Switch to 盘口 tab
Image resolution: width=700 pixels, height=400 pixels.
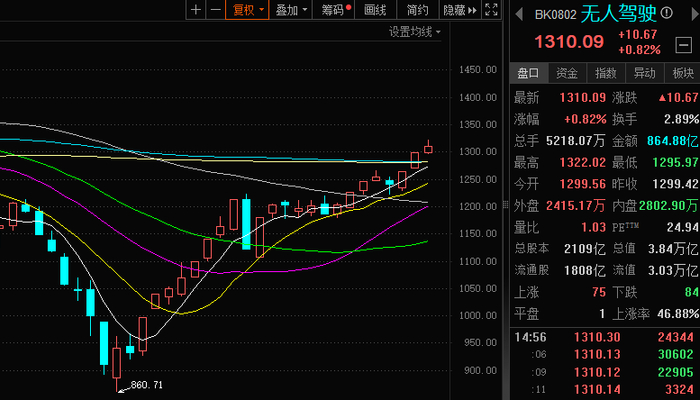tap(529, 73)
